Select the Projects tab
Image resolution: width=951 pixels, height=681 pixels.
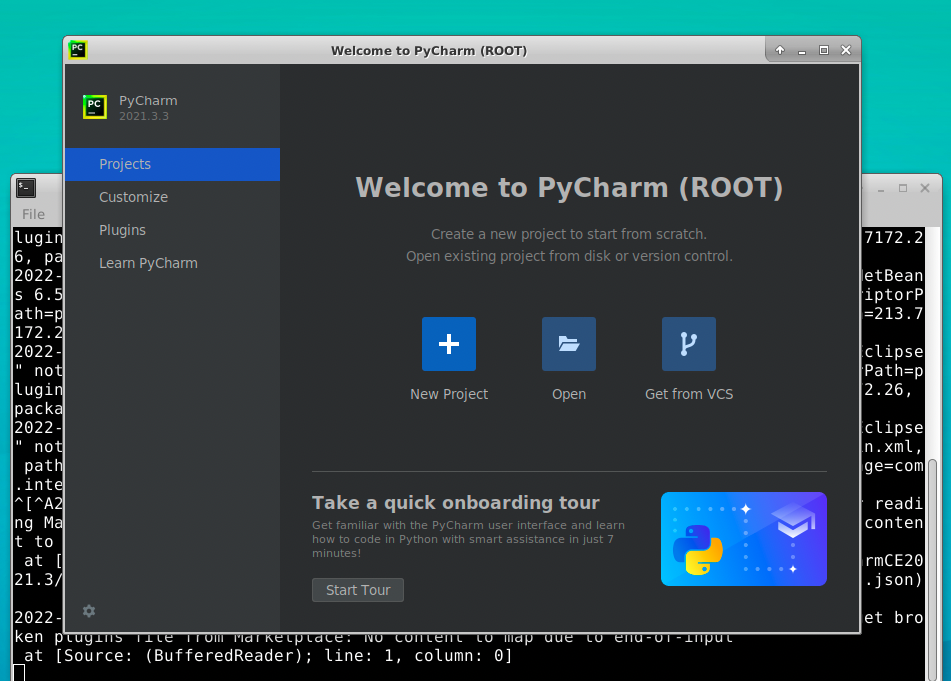172,164
